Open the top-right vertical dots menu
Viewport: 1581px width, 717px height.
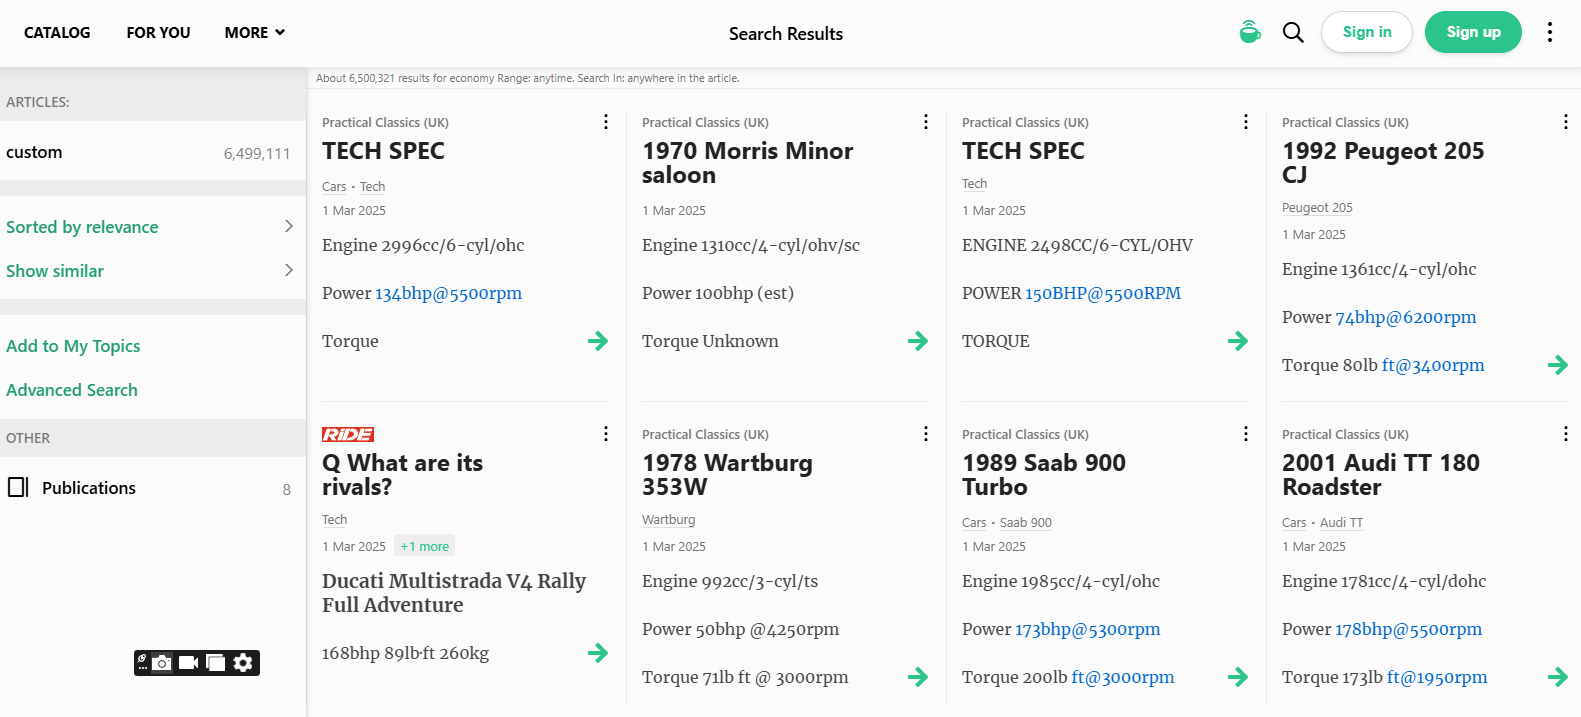(1549, 32)
